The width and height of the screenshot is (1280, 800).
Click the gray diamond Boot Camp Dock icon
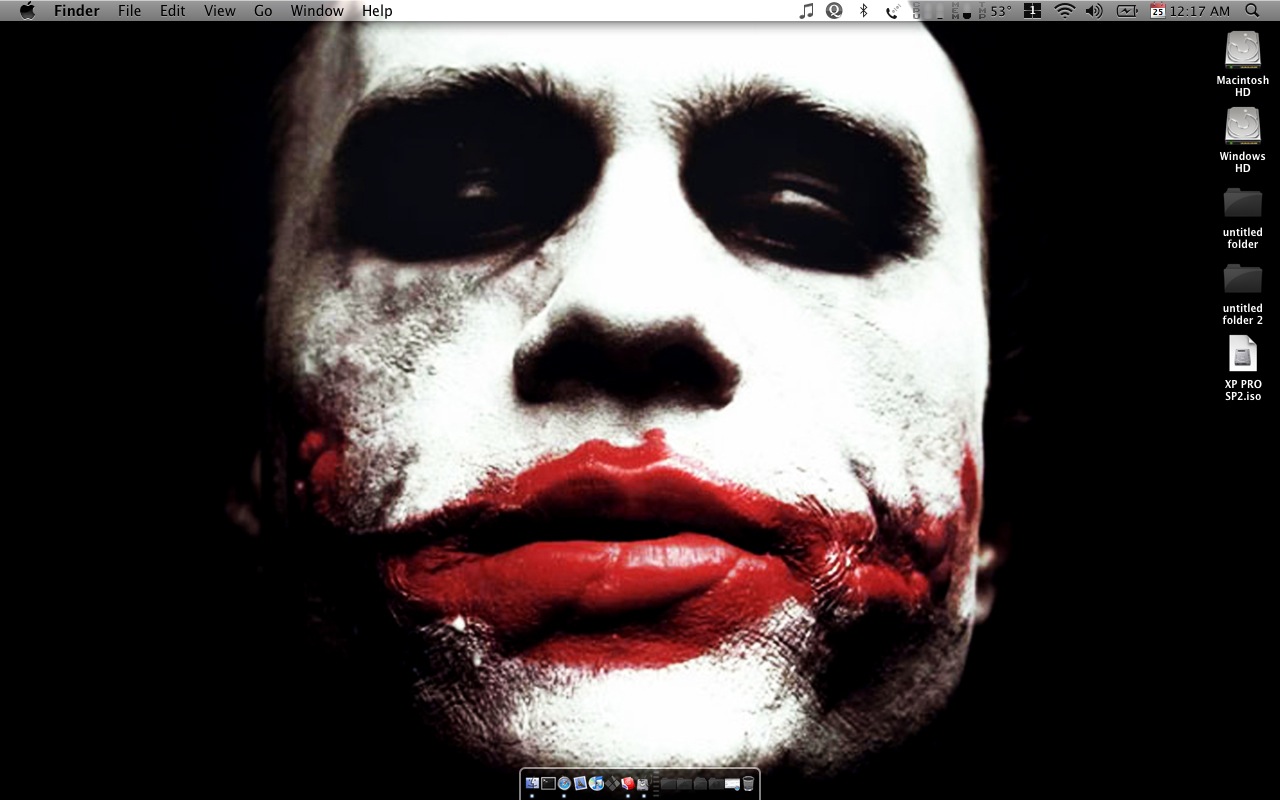click(x=612, y=783)
